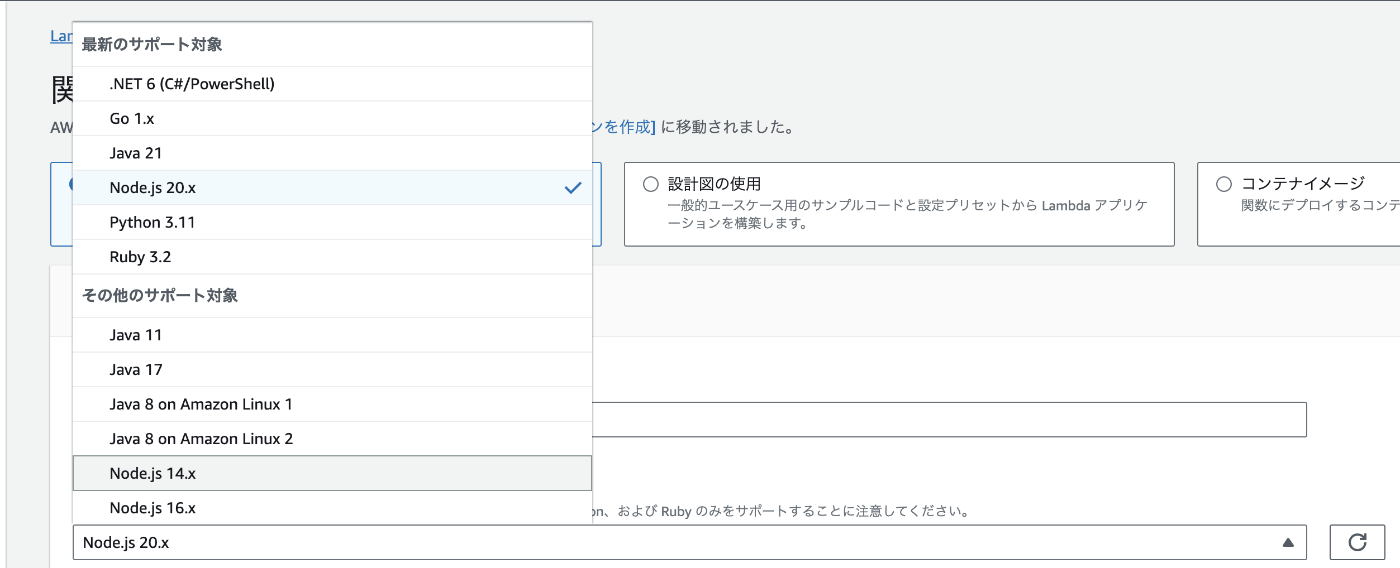Open the Lambda breadcrumb link

61,36
